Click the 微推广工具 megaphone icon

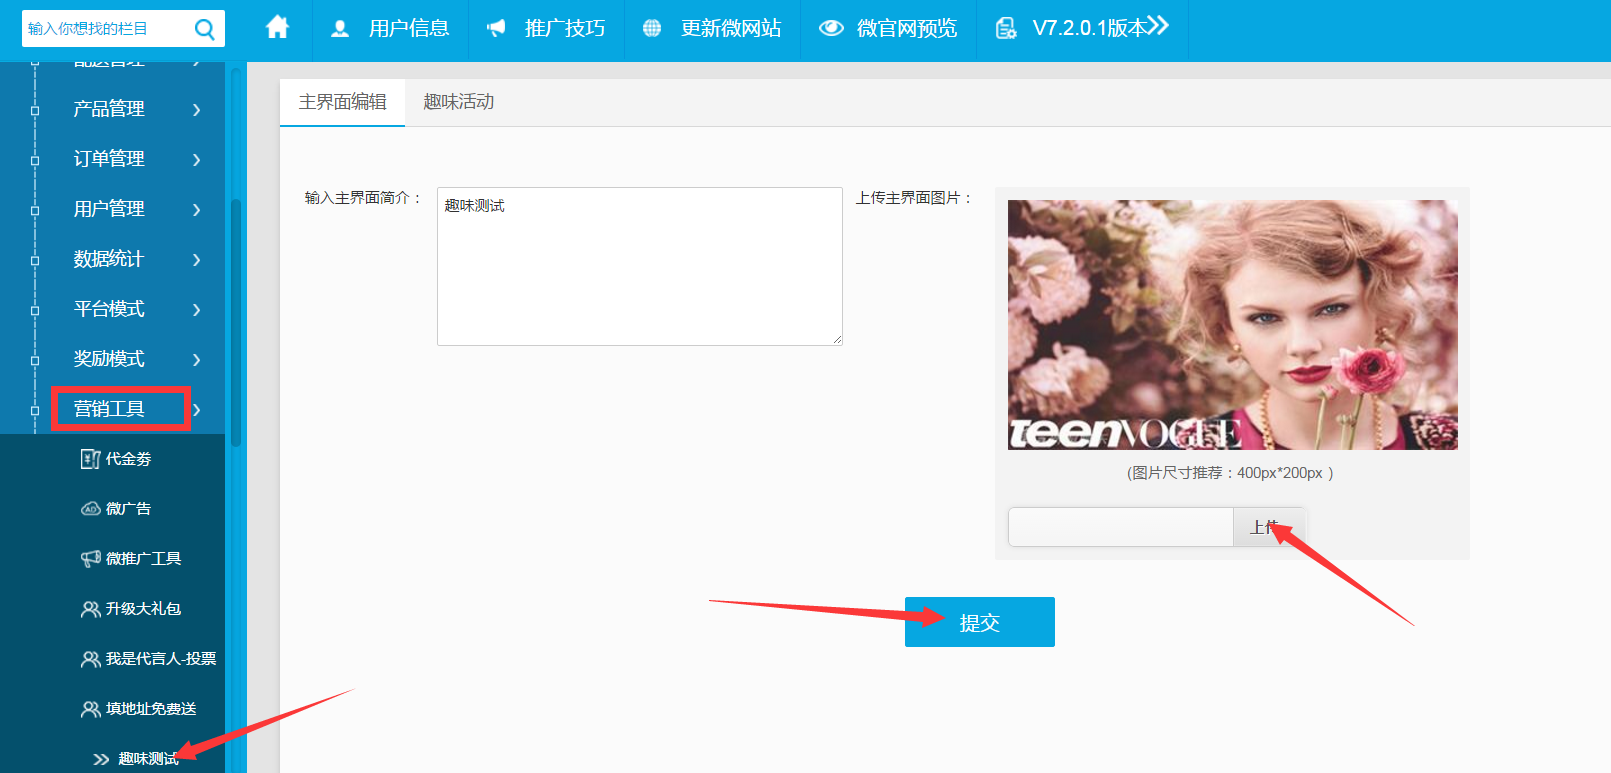[x=90, y=559]
